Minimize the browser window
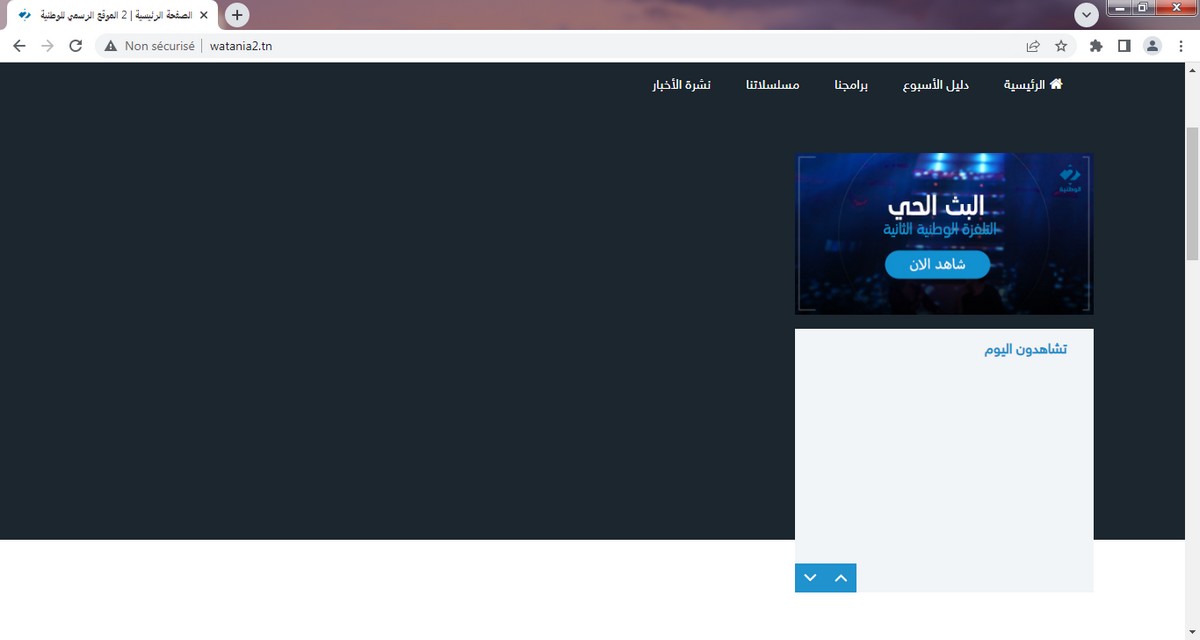The width and height of the screenshot is (1200, 640). click(x=1121, y=7)
